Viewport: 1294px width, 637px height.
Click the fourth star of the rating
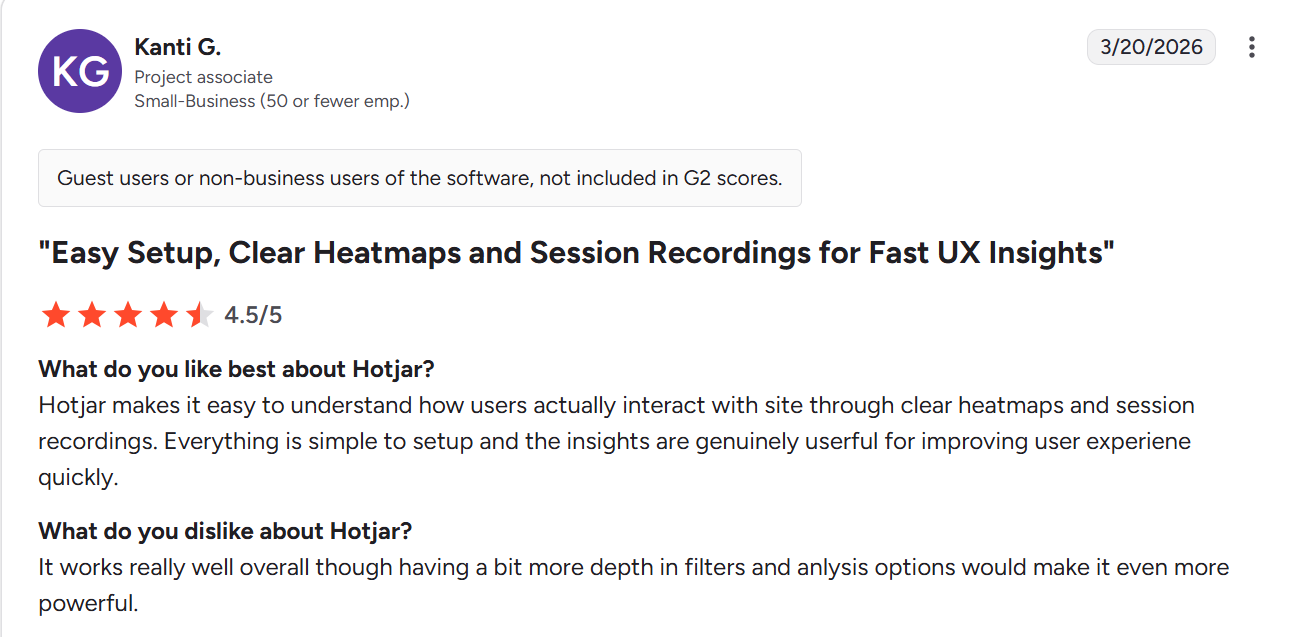coord(163,314)
